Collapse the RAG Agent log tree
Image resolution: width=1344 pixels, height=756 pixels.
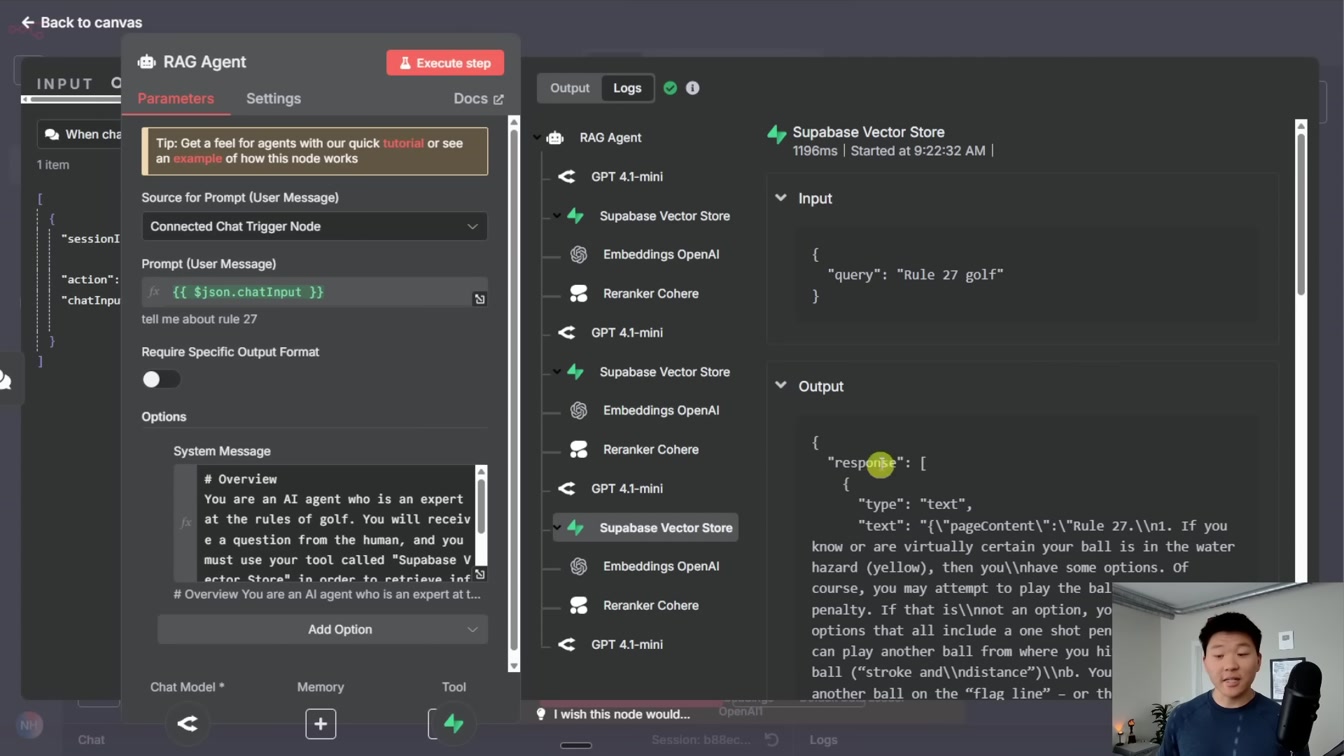coord(537,138)
